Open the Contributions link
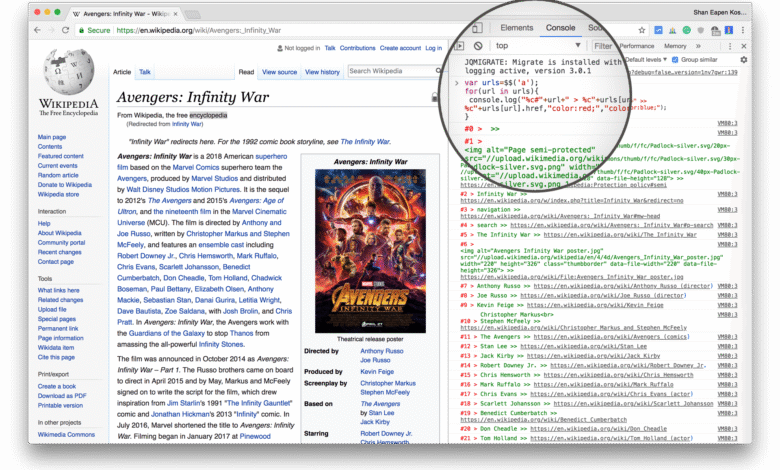Screen dimensions: 780x470 tap(358, 48)
